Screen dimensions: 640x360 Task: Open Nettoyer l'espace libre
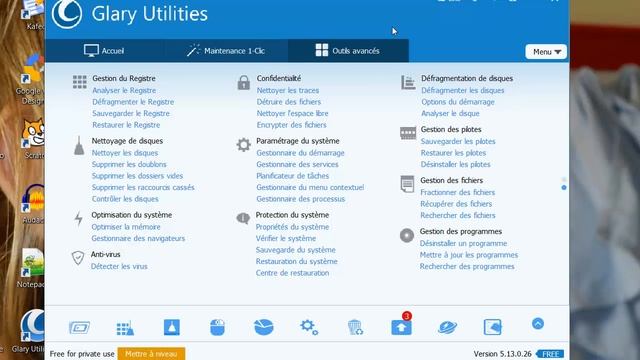tap(292, 113)
